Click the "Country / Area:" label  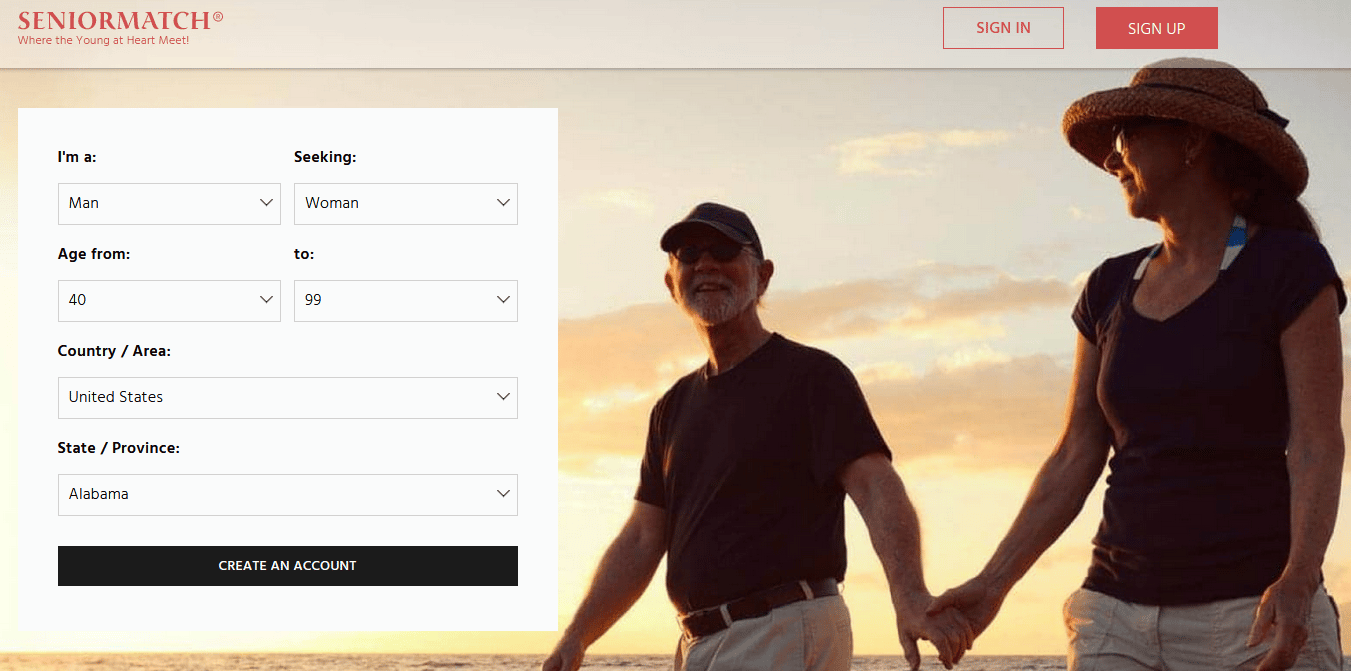(x=115, y=351)
